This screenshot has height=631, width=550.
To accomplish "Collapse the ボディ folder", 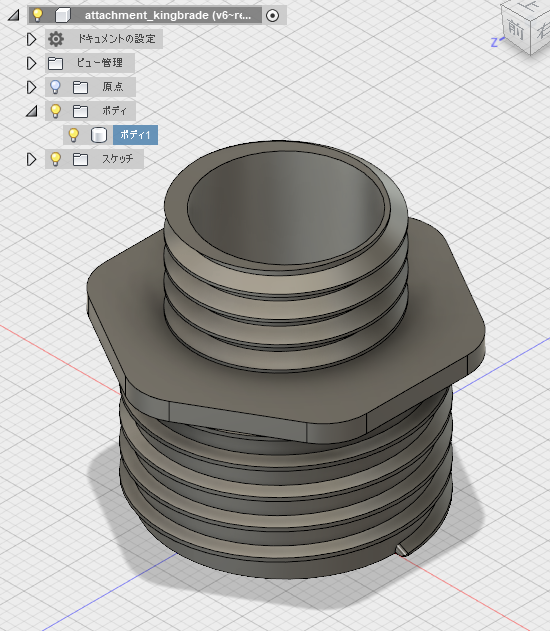I will coord(31,111).
